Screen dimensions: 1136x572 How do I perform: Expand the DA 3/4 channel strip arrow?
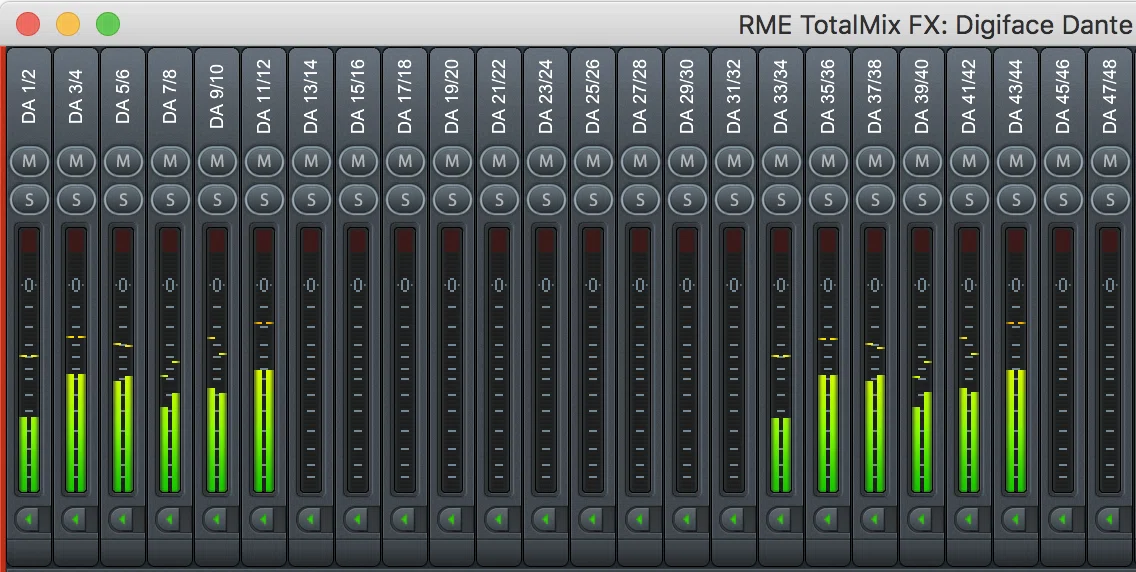coord(76,519)
